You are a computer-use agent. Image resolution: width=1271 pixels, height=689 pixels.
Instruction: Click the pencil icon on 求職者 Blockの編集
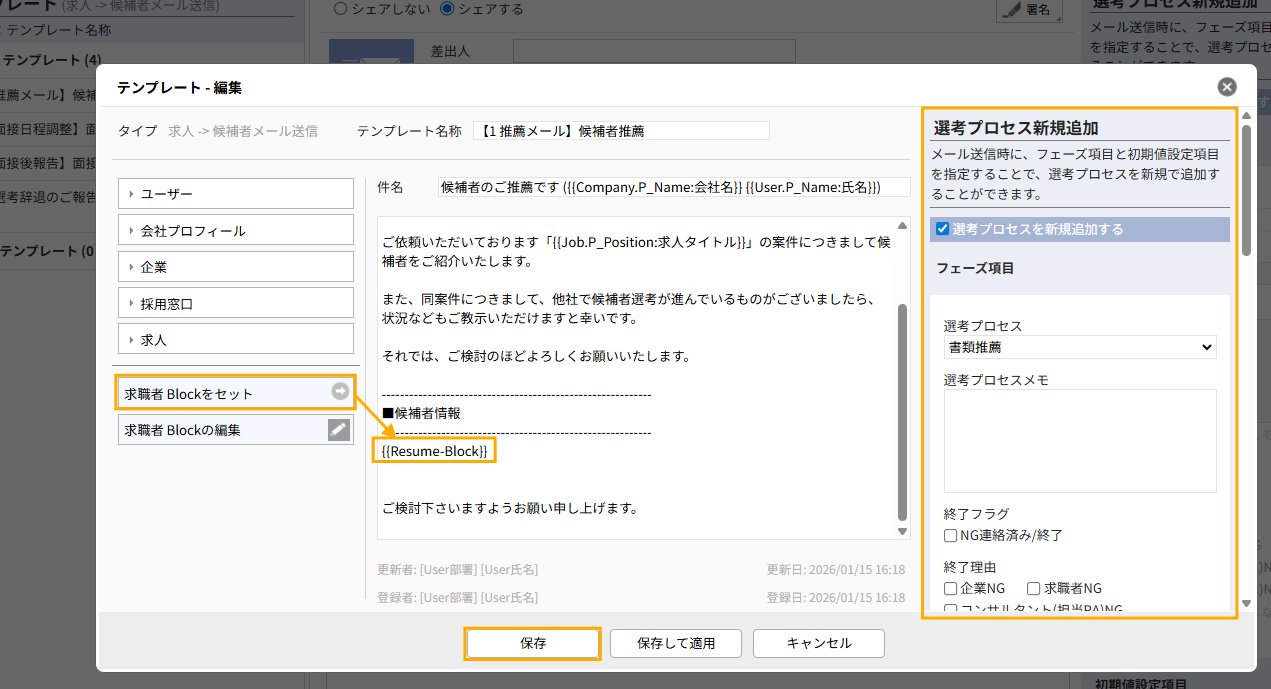340,430
